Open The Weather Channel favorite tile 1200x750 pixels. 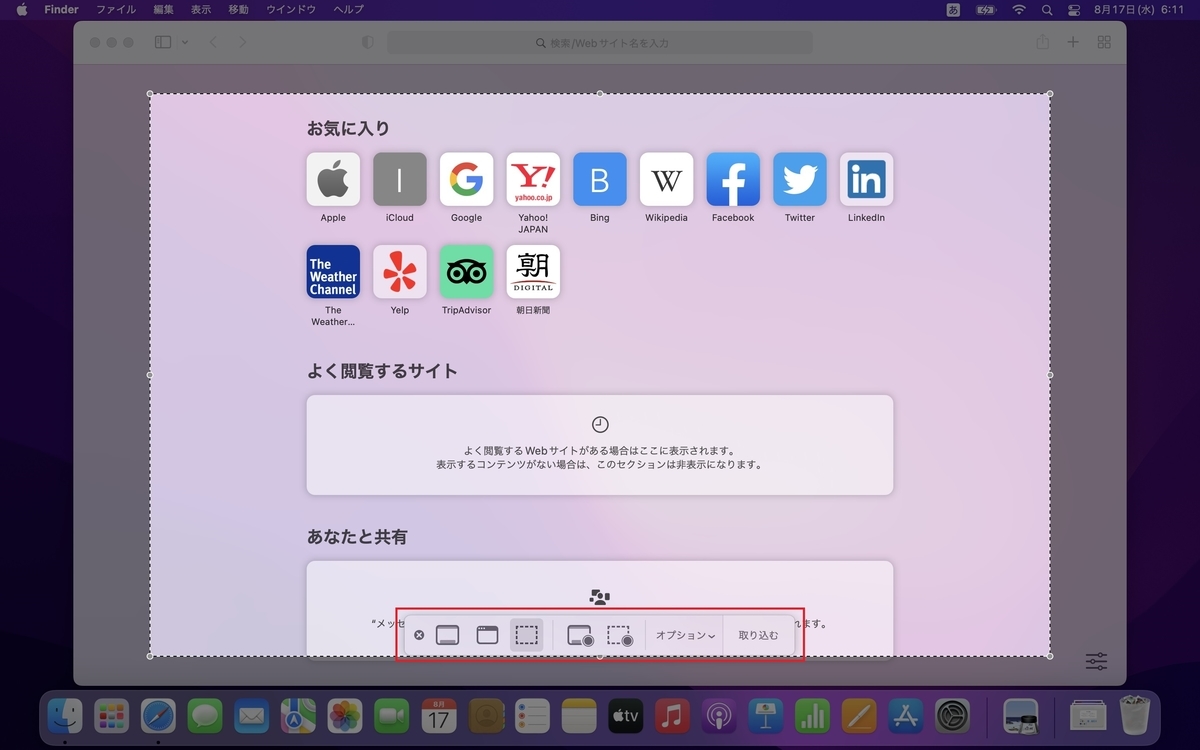pyautogui.click(x=333, y=272)
